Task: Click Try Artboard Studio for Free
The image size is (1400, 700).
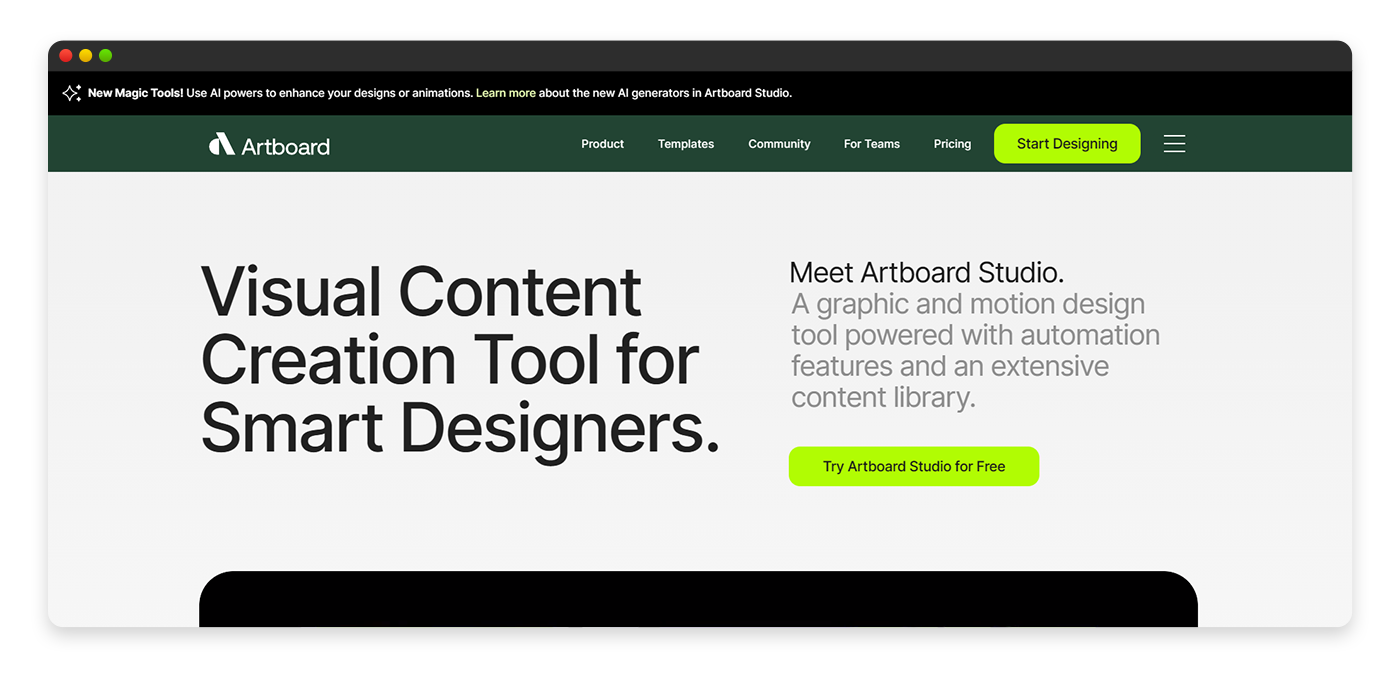Action: (914, 466)
